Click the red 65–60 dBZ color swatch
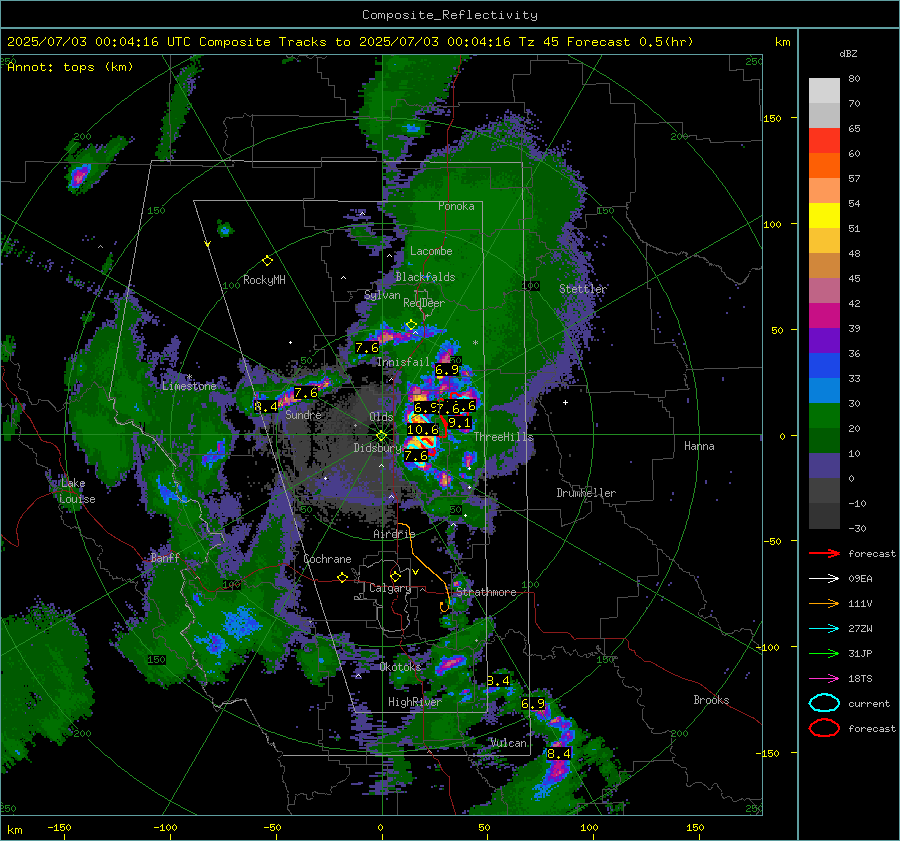Image resolution: width=900 pixels, height=841 pixels. pyautogui.click(x=824, y=141)
